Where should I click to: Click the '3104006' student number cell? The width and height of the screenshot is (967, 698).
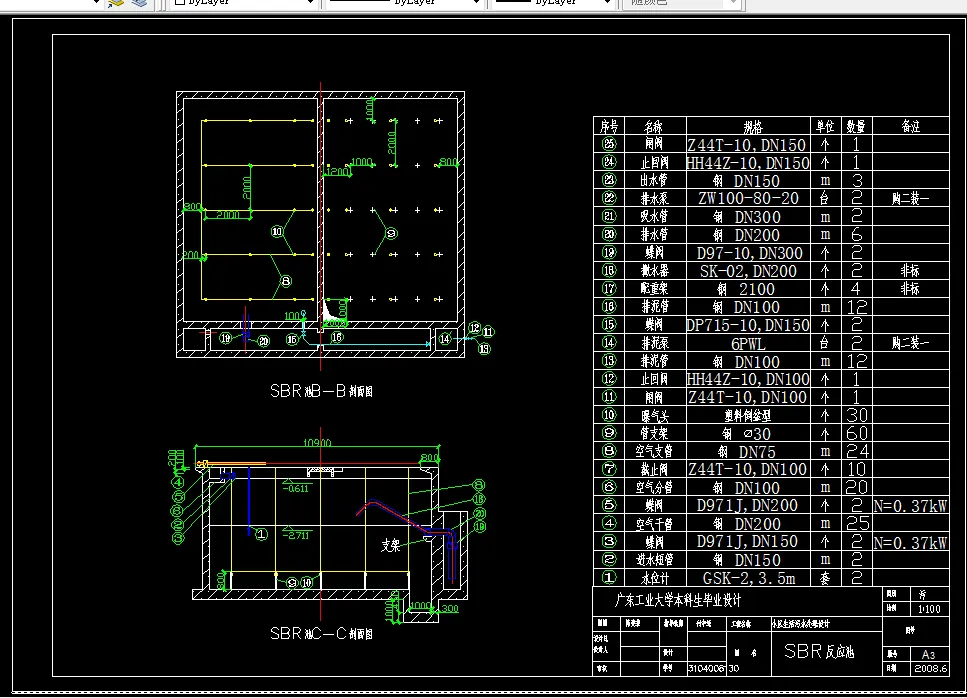coord(706,668)
